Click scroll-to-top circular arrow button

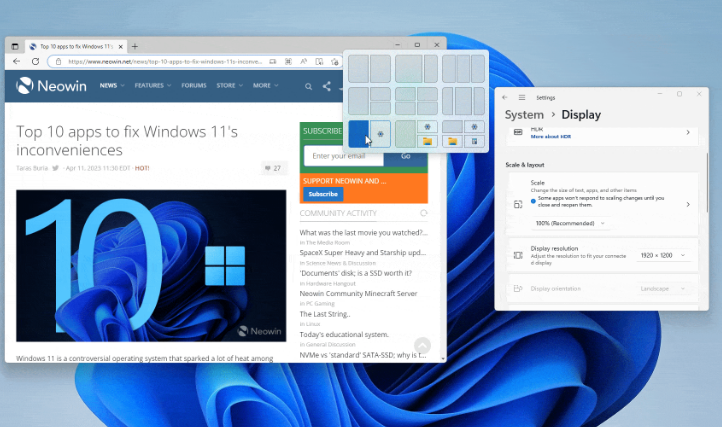[x=422, y=345]
